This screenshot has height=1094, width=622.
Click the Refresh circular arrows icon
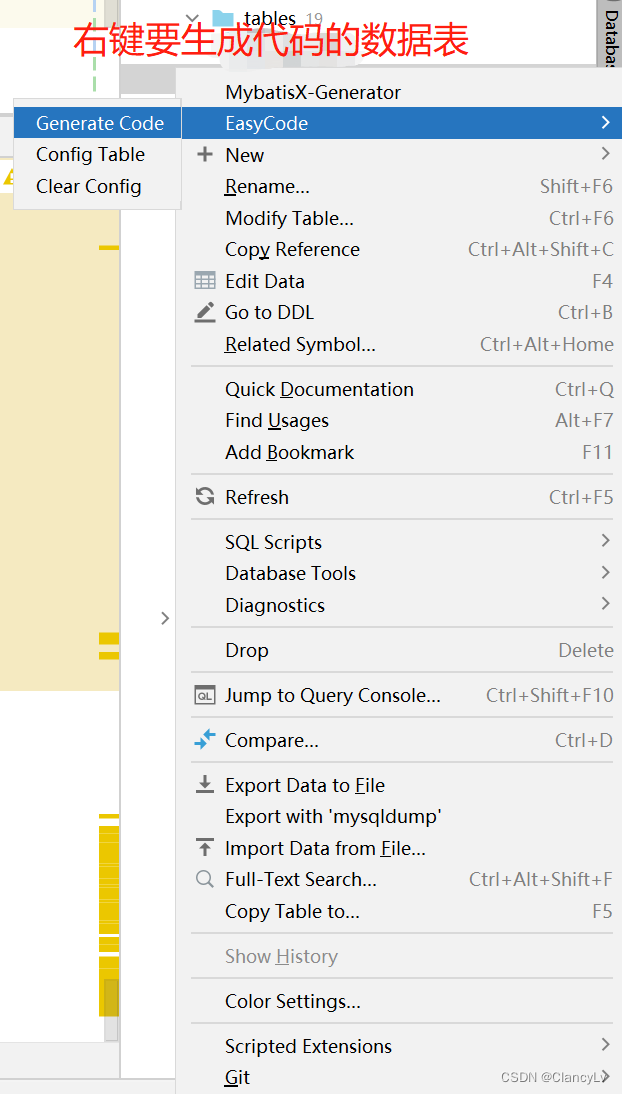point(205,497)
